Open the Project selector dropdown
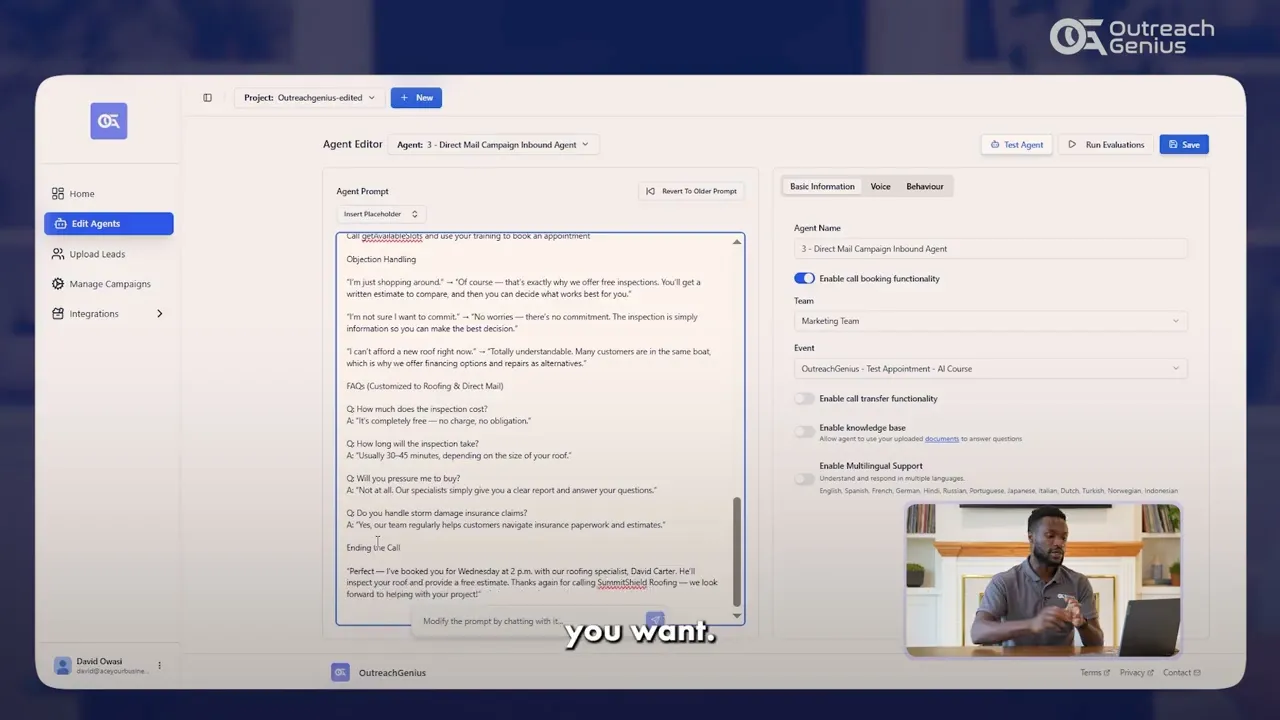This screenshot has width=1280, height=720. click(x=309, y=98)
